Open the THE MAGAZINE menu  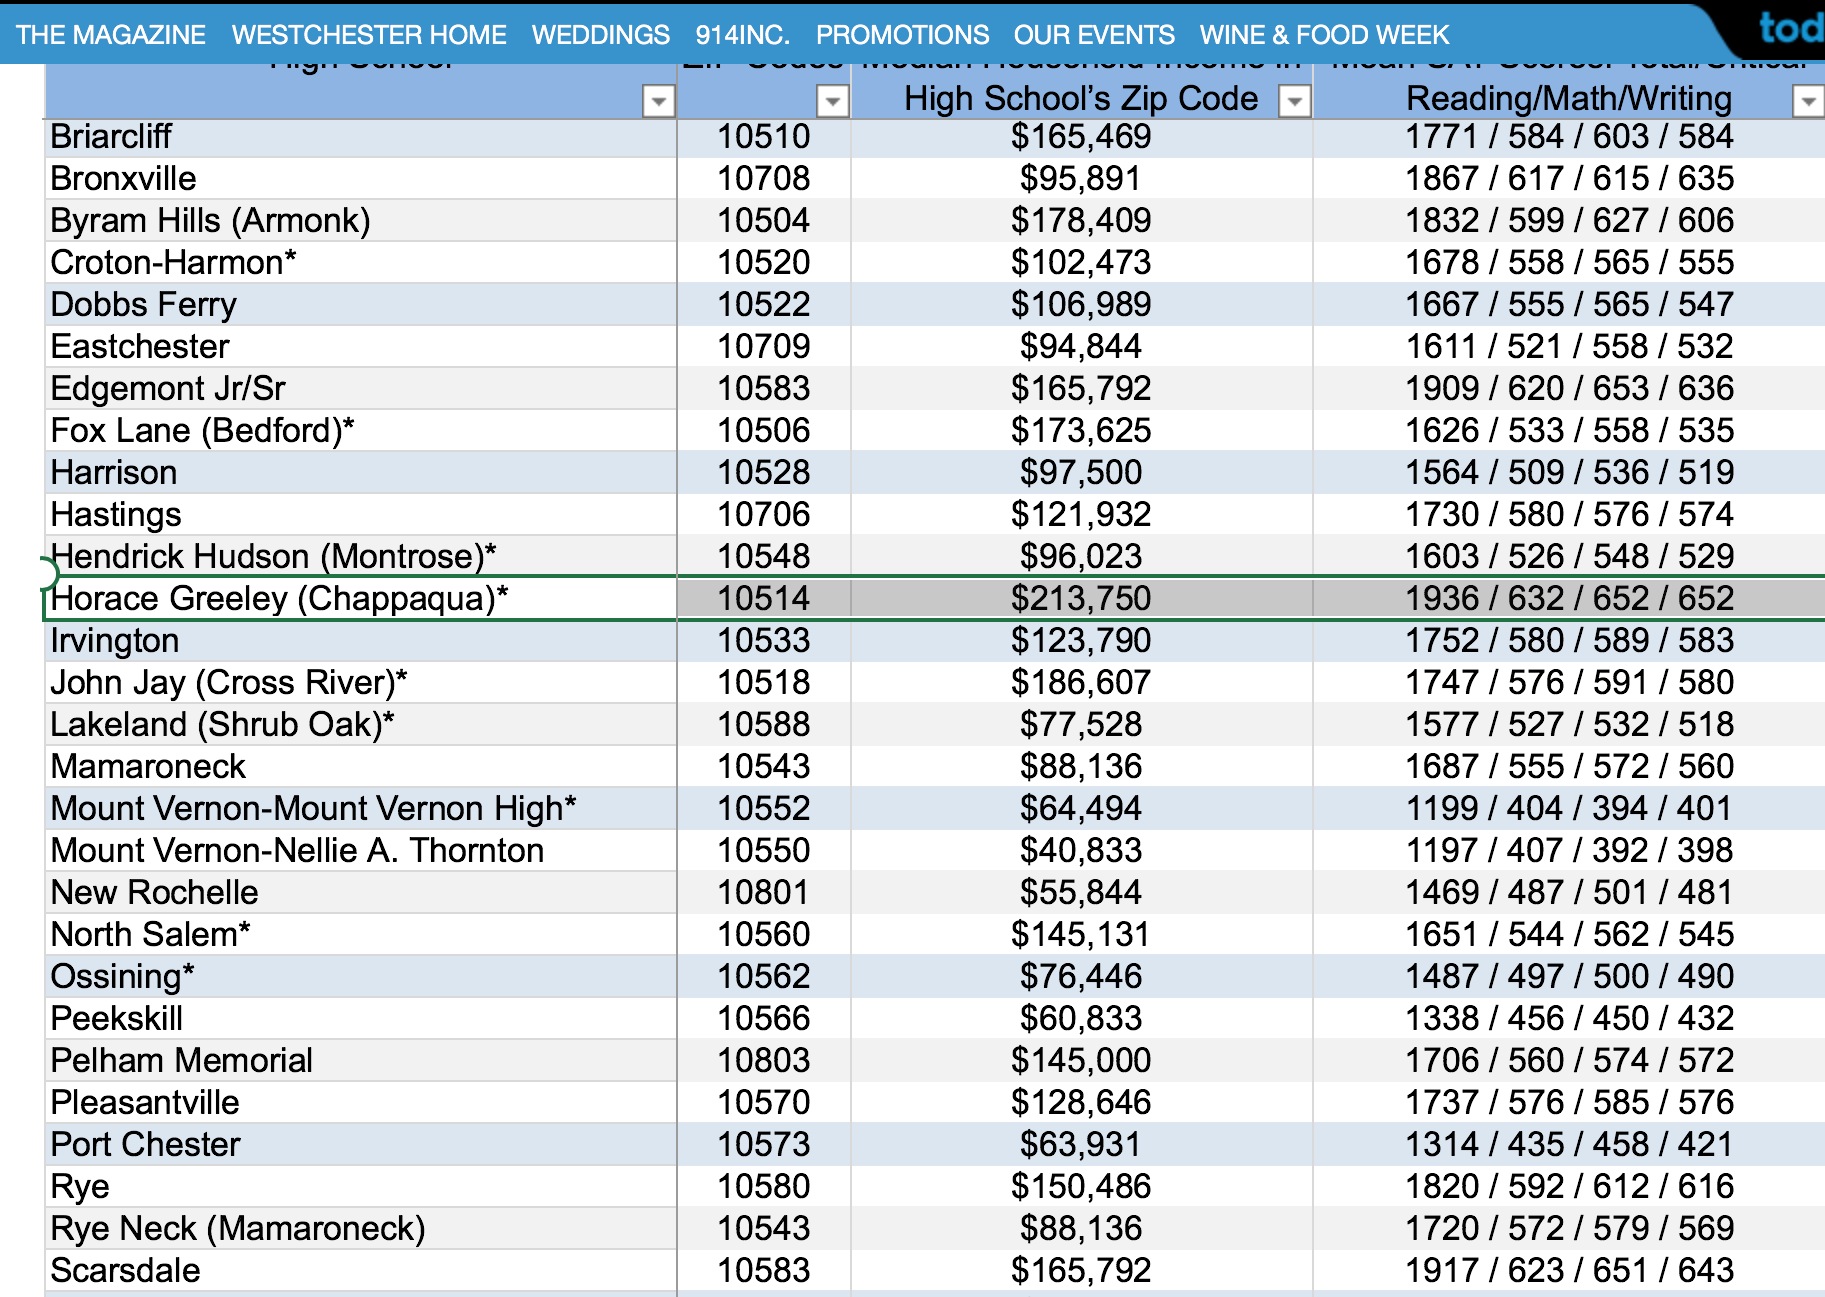[x=110, y=34]
